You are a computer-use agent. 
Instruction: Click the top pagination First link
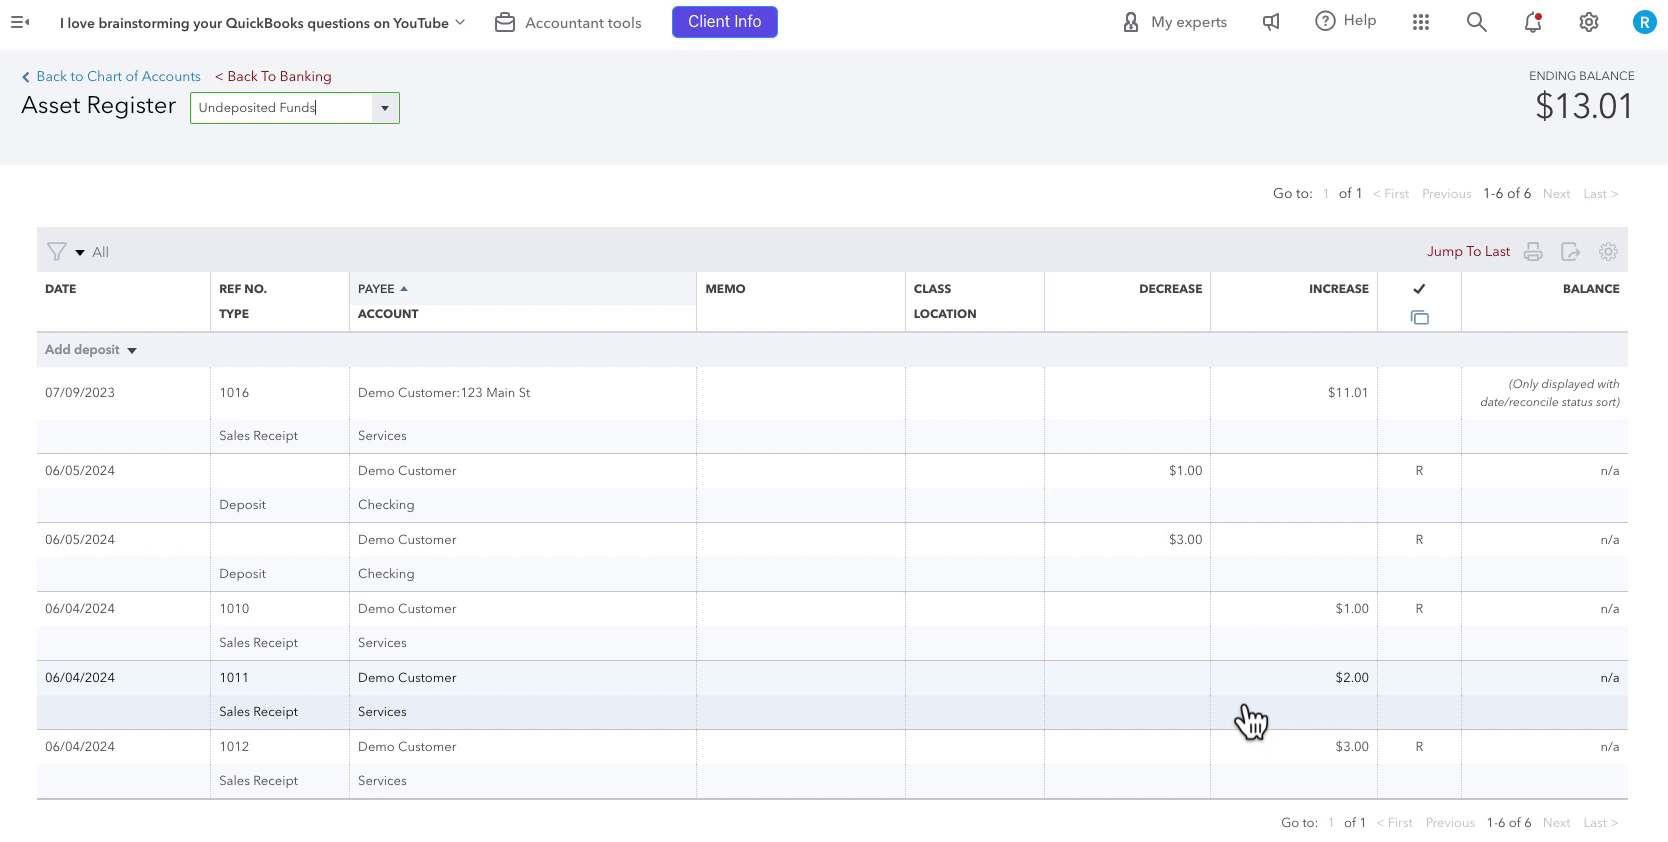point(1391,194)
